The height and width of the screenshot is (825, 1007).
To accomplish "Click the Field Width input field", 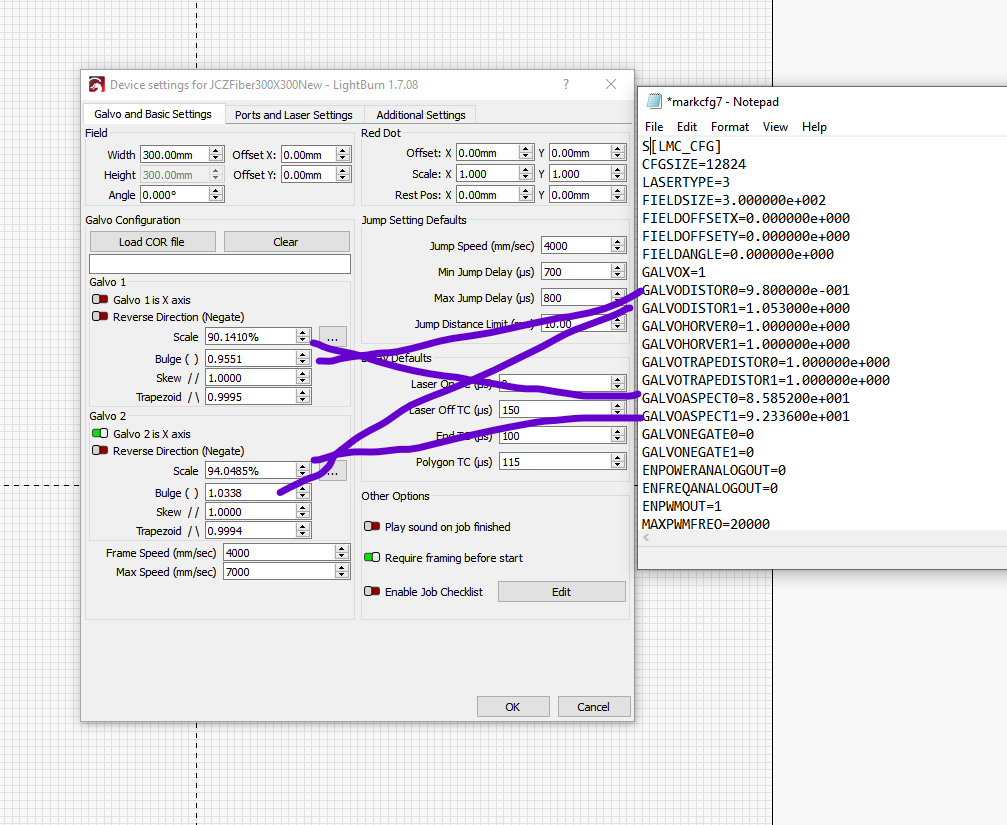I will [175, 155].
